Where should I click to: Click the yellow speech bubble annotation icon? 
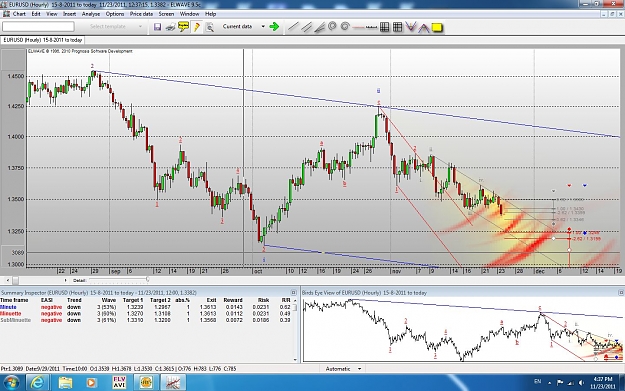pyautogui.click(x=183, y=27)
